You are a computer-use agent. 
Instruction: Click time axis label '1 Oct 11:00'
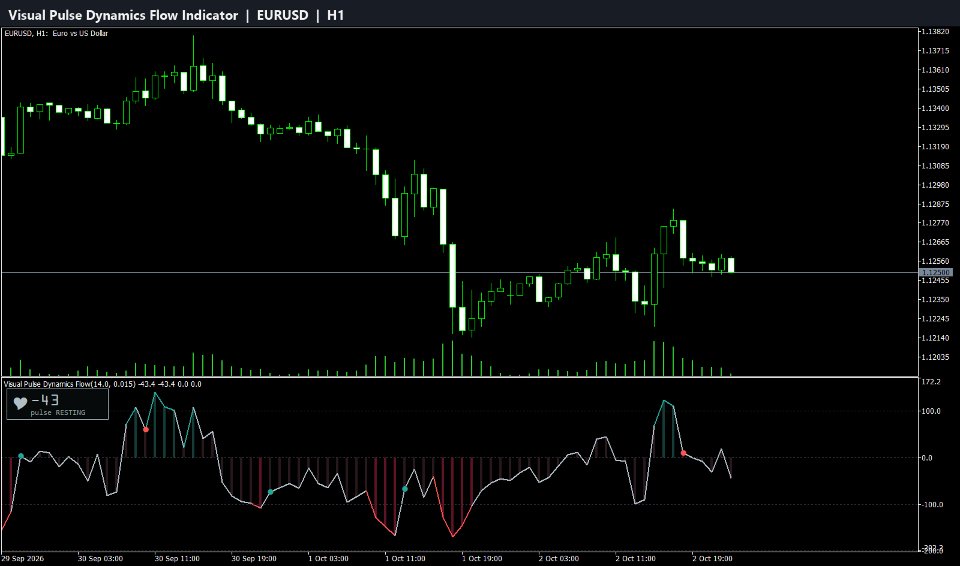point(405,559)
